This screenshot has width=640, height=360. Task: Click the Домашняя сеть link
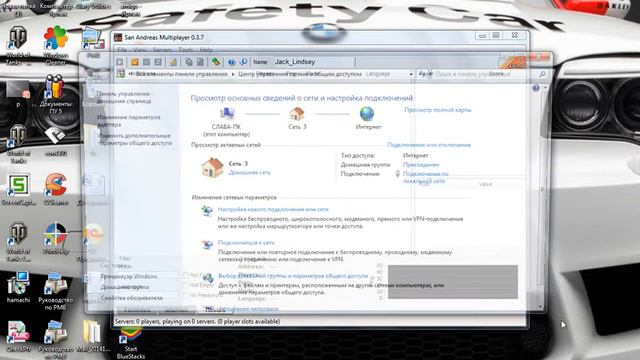click(x=249, y=173)
